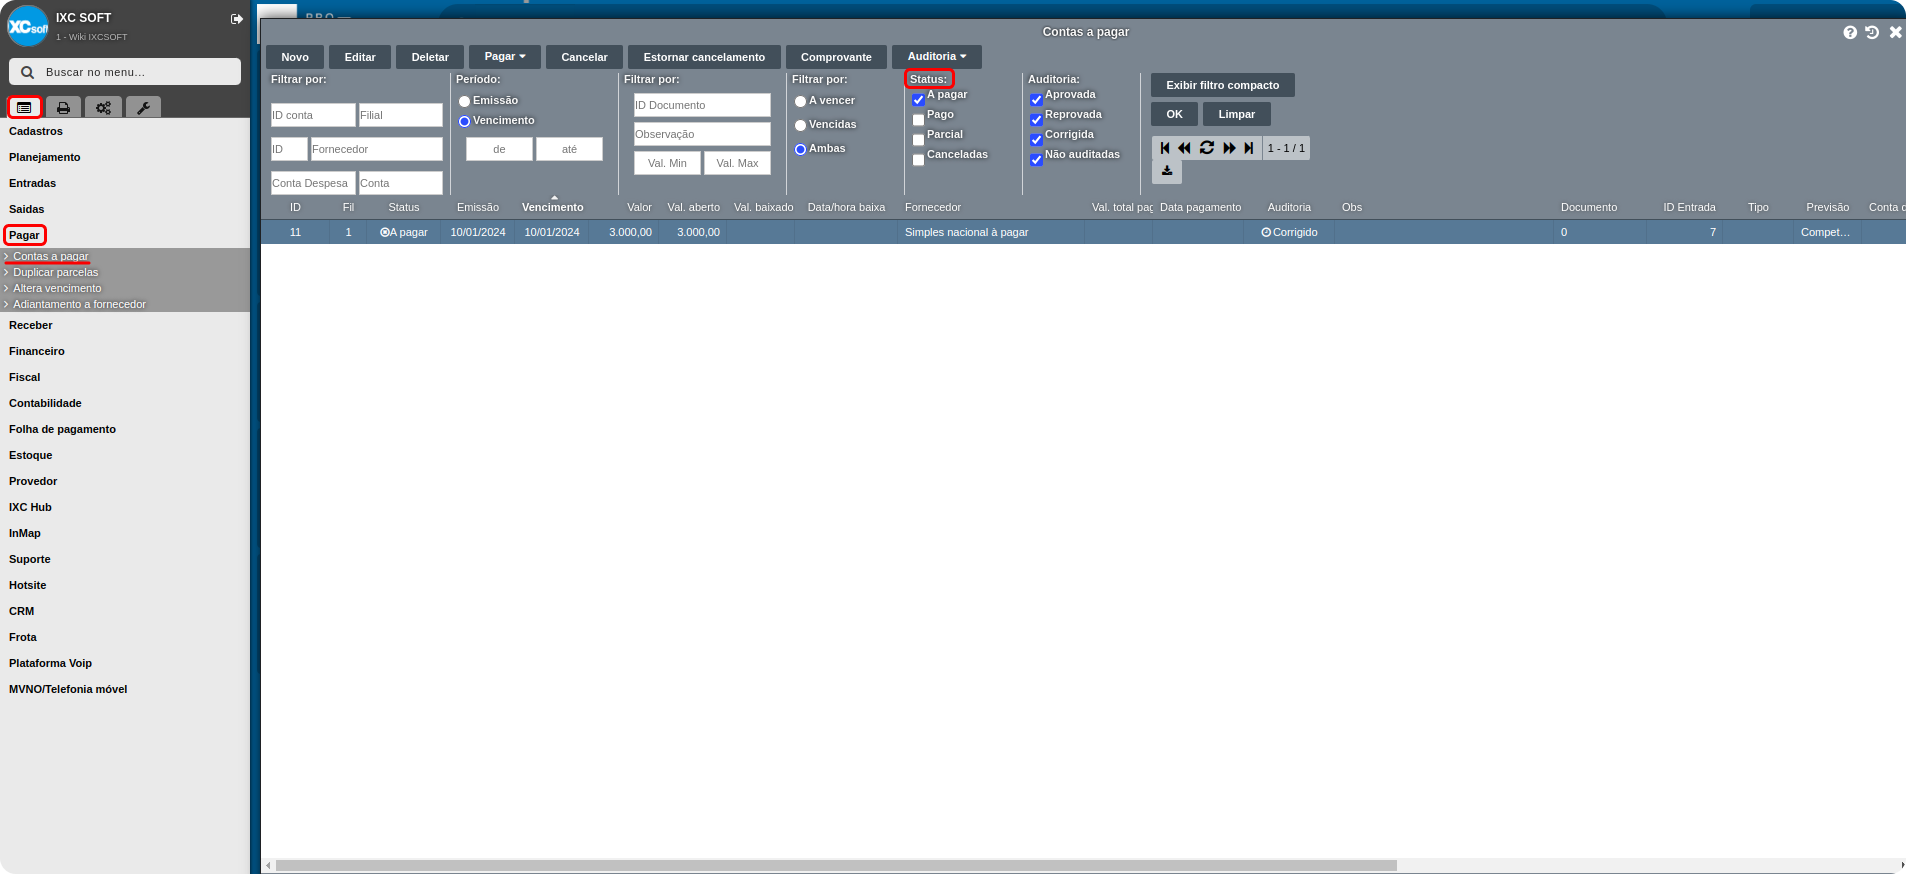
Task: Click the search magnifier icon
Action: click(28, 72)
